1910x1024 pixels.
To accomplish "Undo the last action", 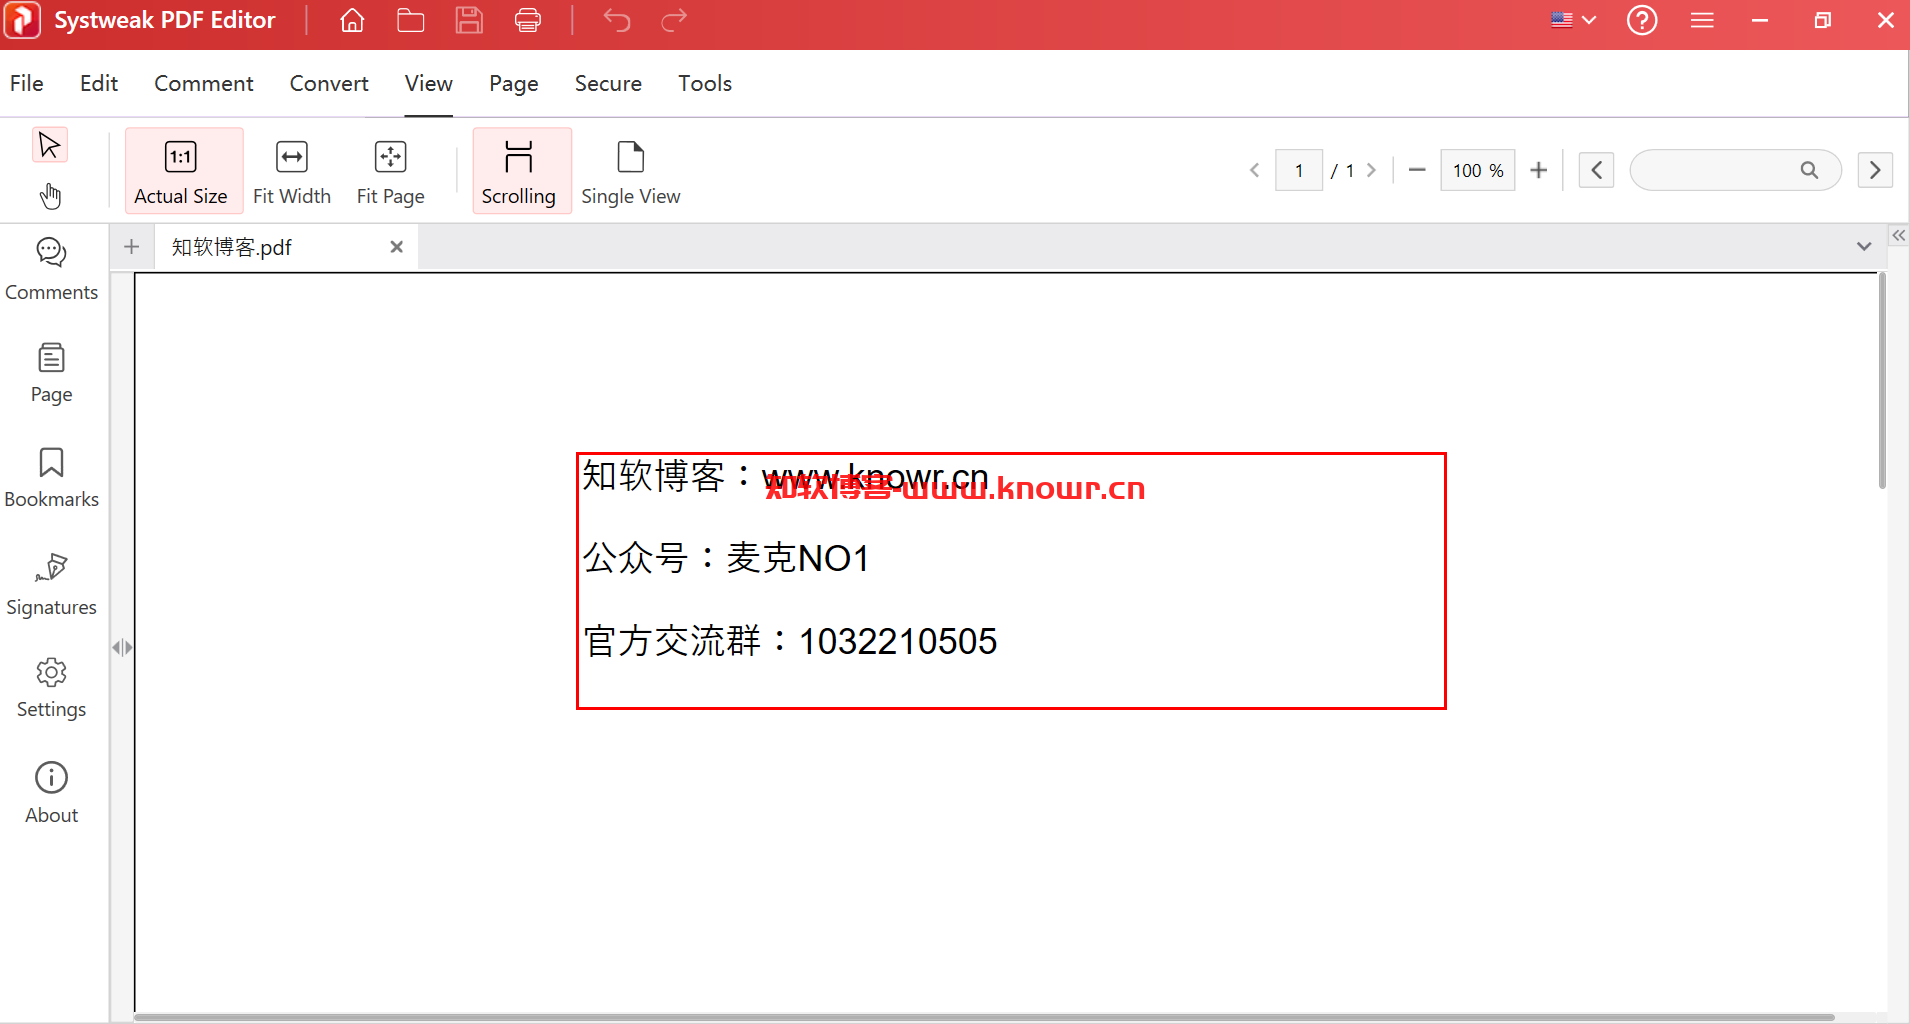I will pyautogui.click(x=617, y=20).
